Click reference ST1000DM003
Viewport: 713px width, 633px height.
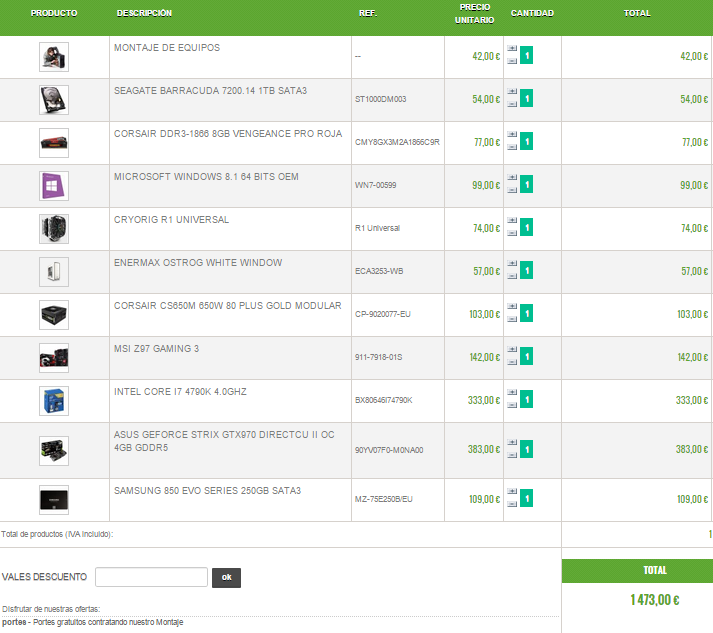tap(381, 99)
